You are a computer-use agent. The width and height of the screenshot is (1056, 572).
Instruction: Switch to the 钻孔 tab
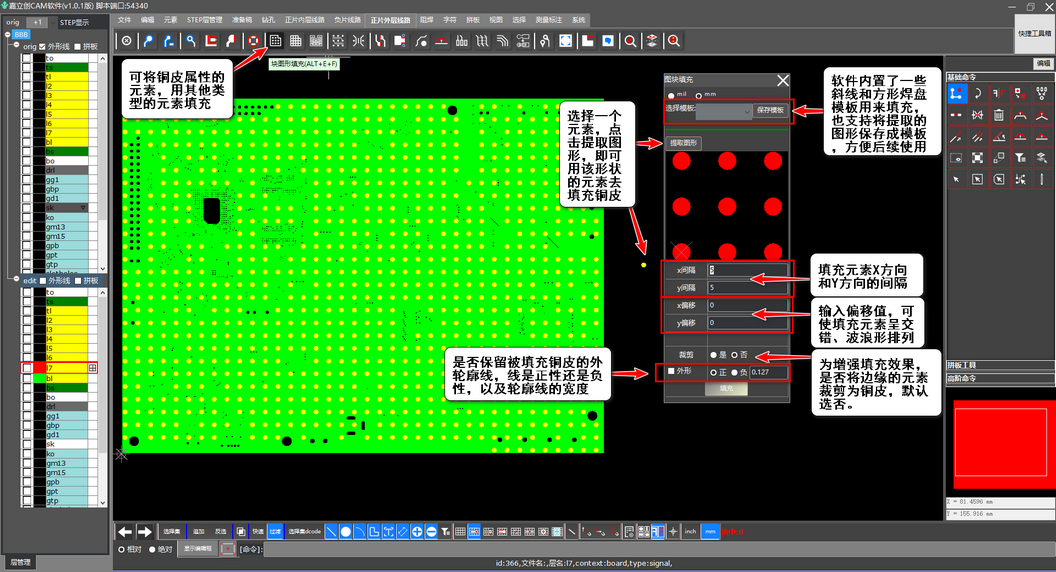(268, 20)
